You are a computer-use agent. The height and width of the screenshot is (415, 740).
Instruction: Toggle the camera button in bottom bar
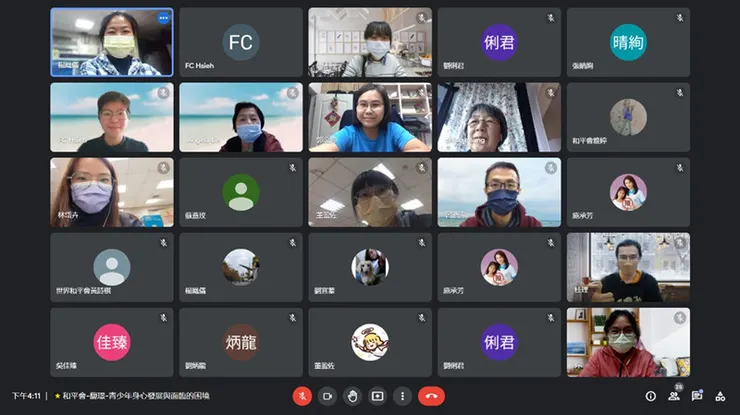(x=327, y=396)
